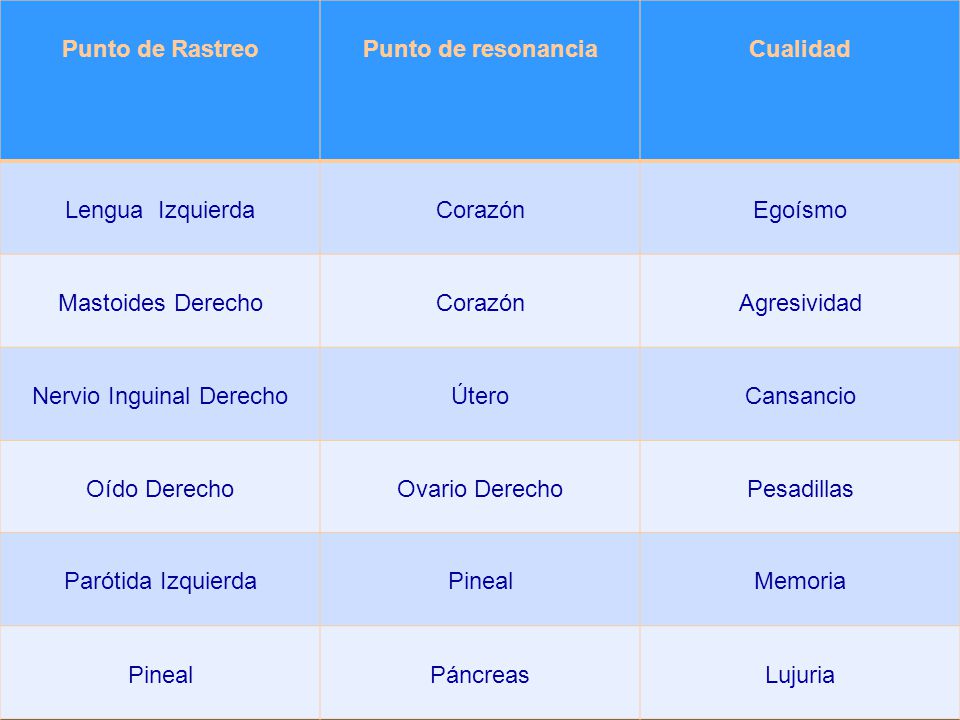Click Pineal in the Rastreo column
This screenshot has width=960, height=720.
160,675
